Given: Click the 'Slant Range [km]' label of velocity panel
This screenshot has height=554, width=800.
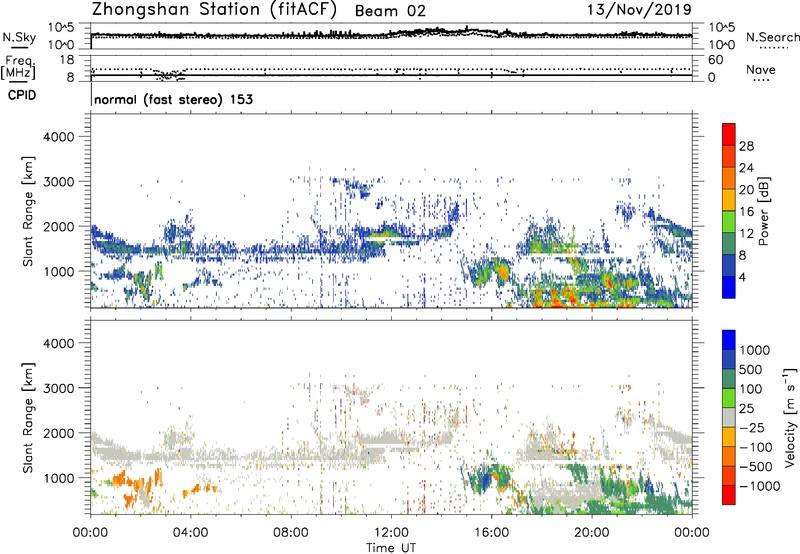Looking at the screenshot, I should click(x=28, y=417).
